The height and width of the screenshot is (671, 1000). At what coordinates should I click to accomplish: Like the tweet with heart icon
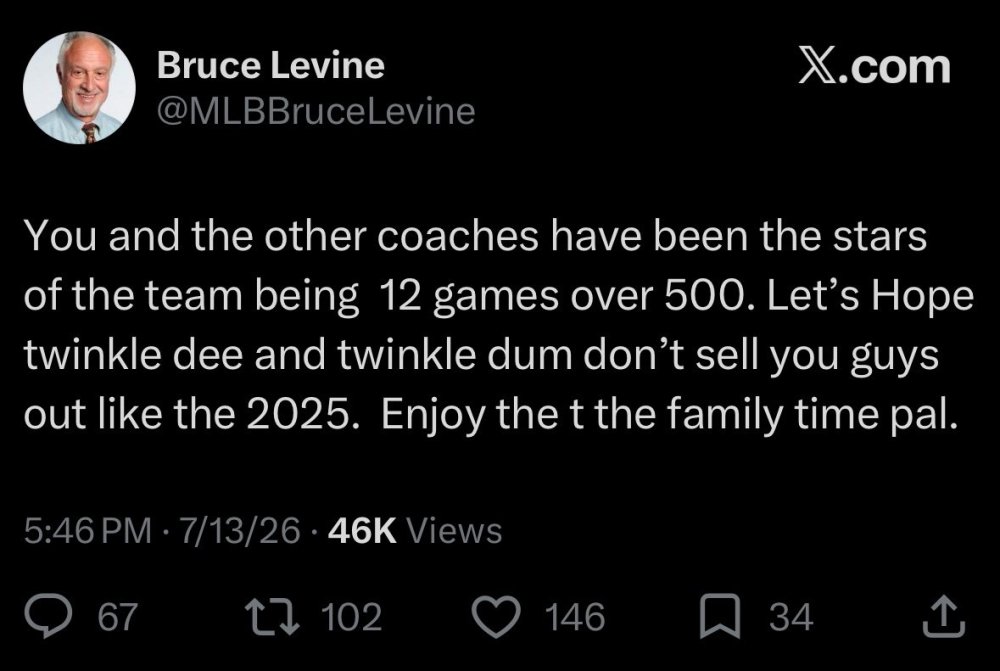point(497,617)
